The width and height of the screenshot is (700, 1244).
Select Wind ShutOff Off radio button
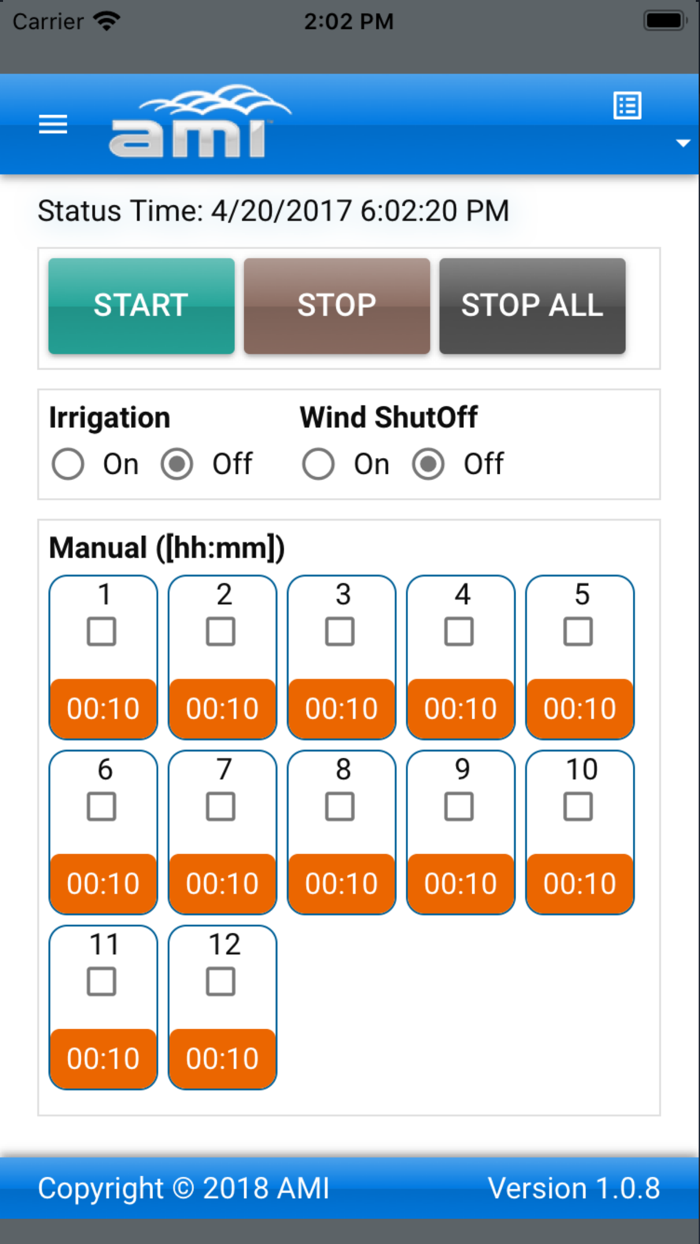pyautogui.click(x=428, y=464)
